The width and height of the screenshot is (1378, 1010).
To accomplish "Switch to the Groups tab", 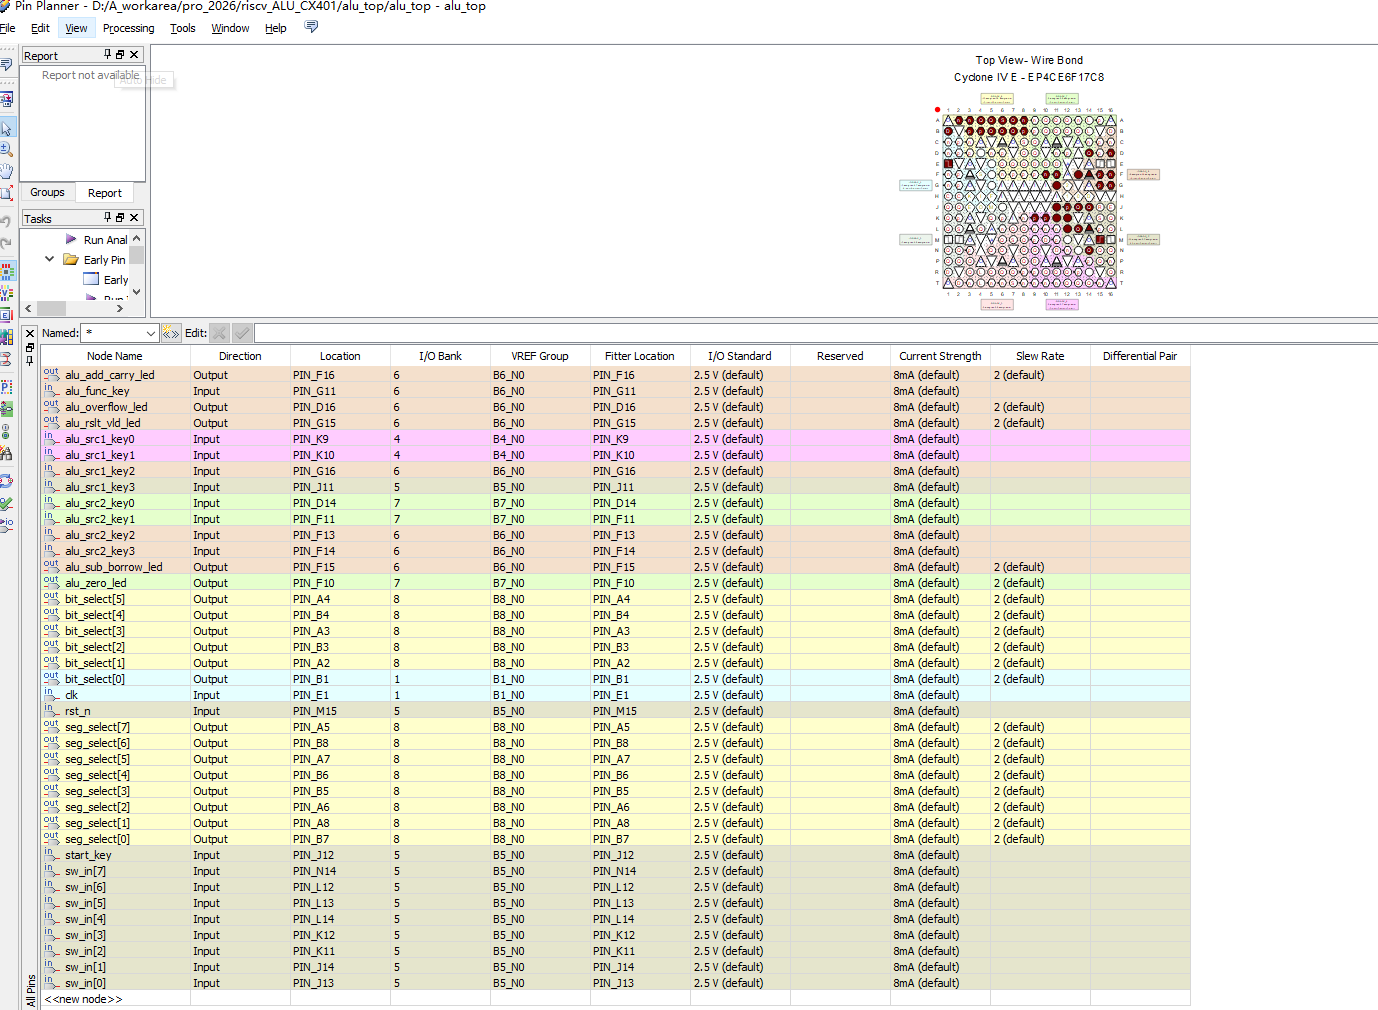I will [x=47, y=192].
